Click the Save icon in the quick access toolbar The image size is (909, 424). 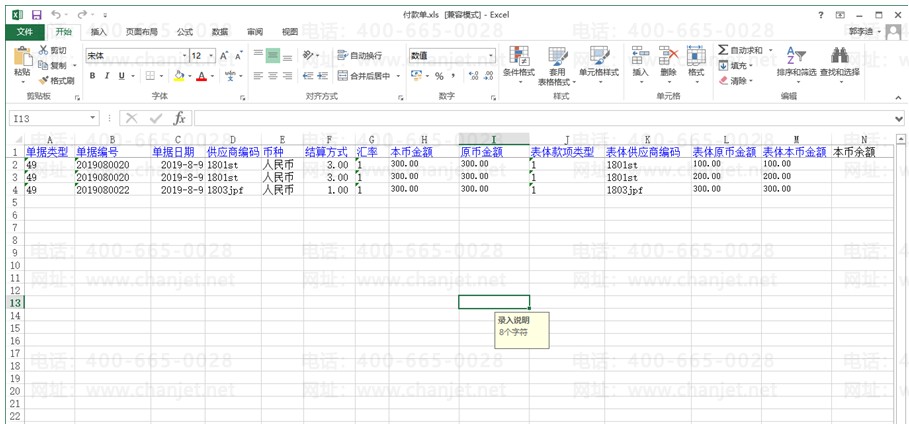click(x=36, y=15)
